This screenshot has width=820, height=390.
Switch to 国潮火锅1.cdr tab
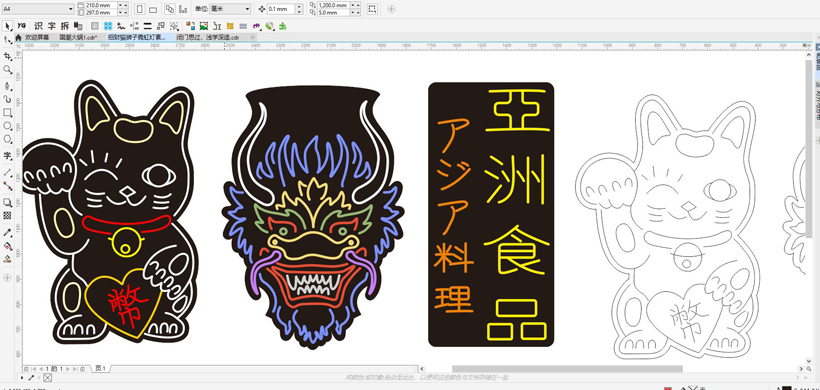(78, 37)
